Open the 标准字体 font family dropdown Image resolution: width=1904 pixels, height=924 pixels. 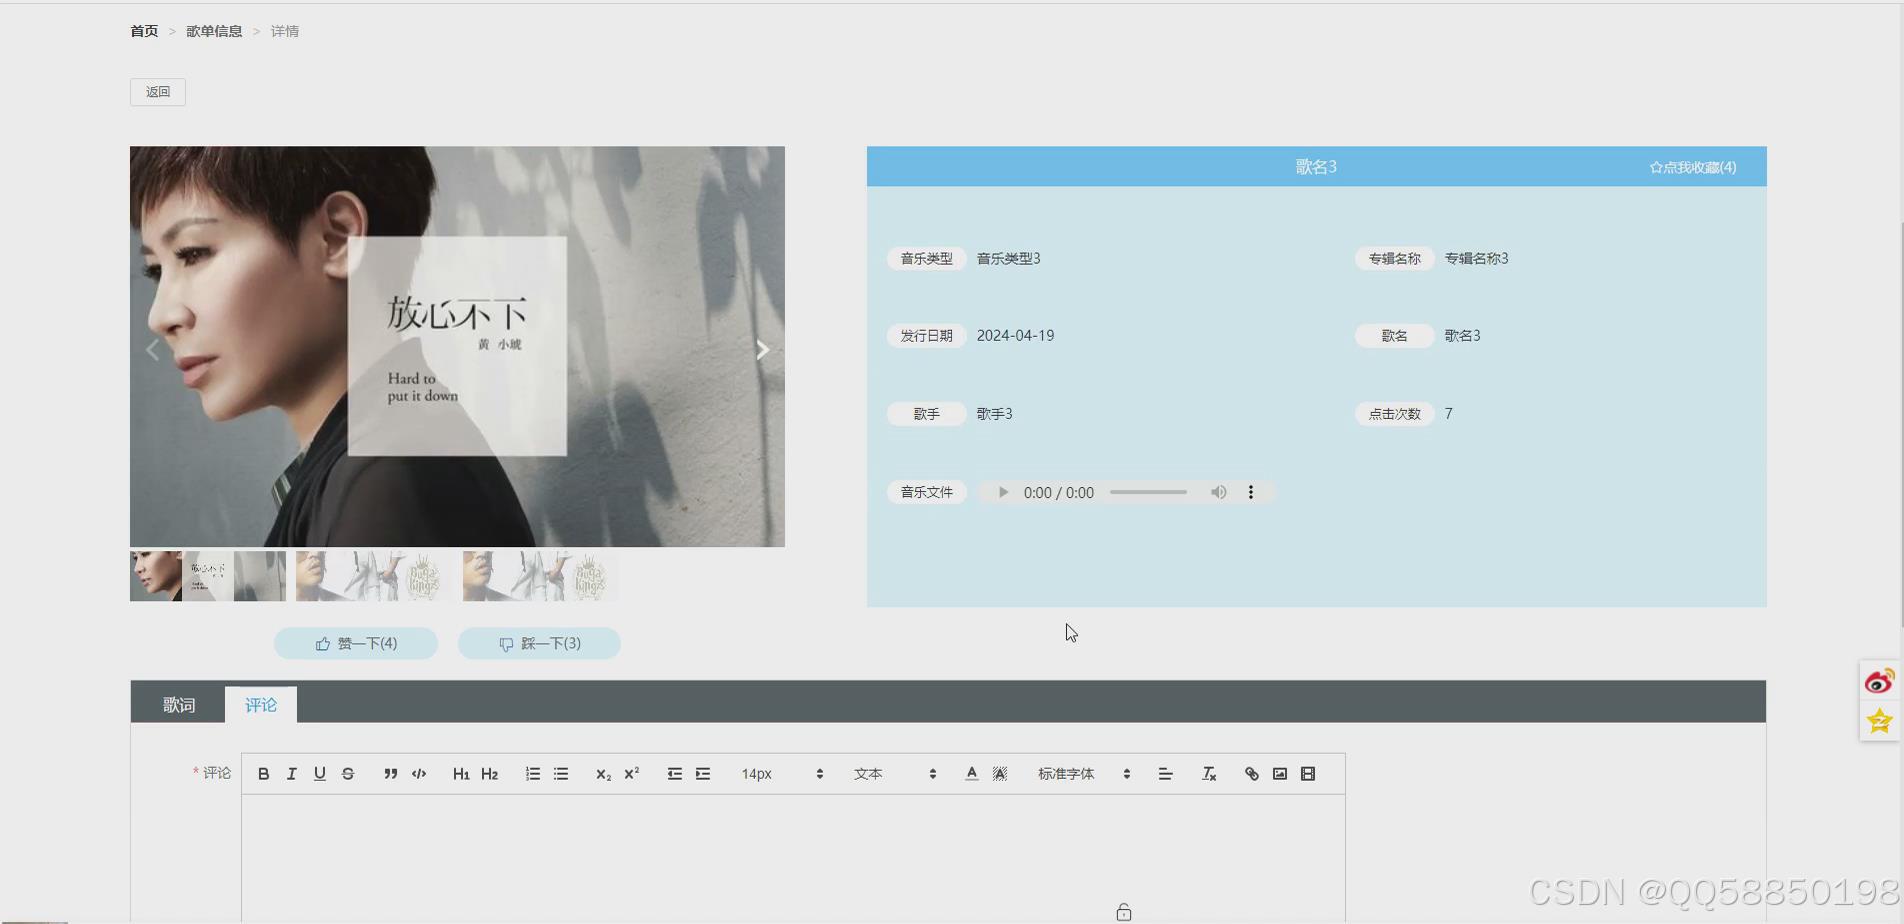point(1084,774)
